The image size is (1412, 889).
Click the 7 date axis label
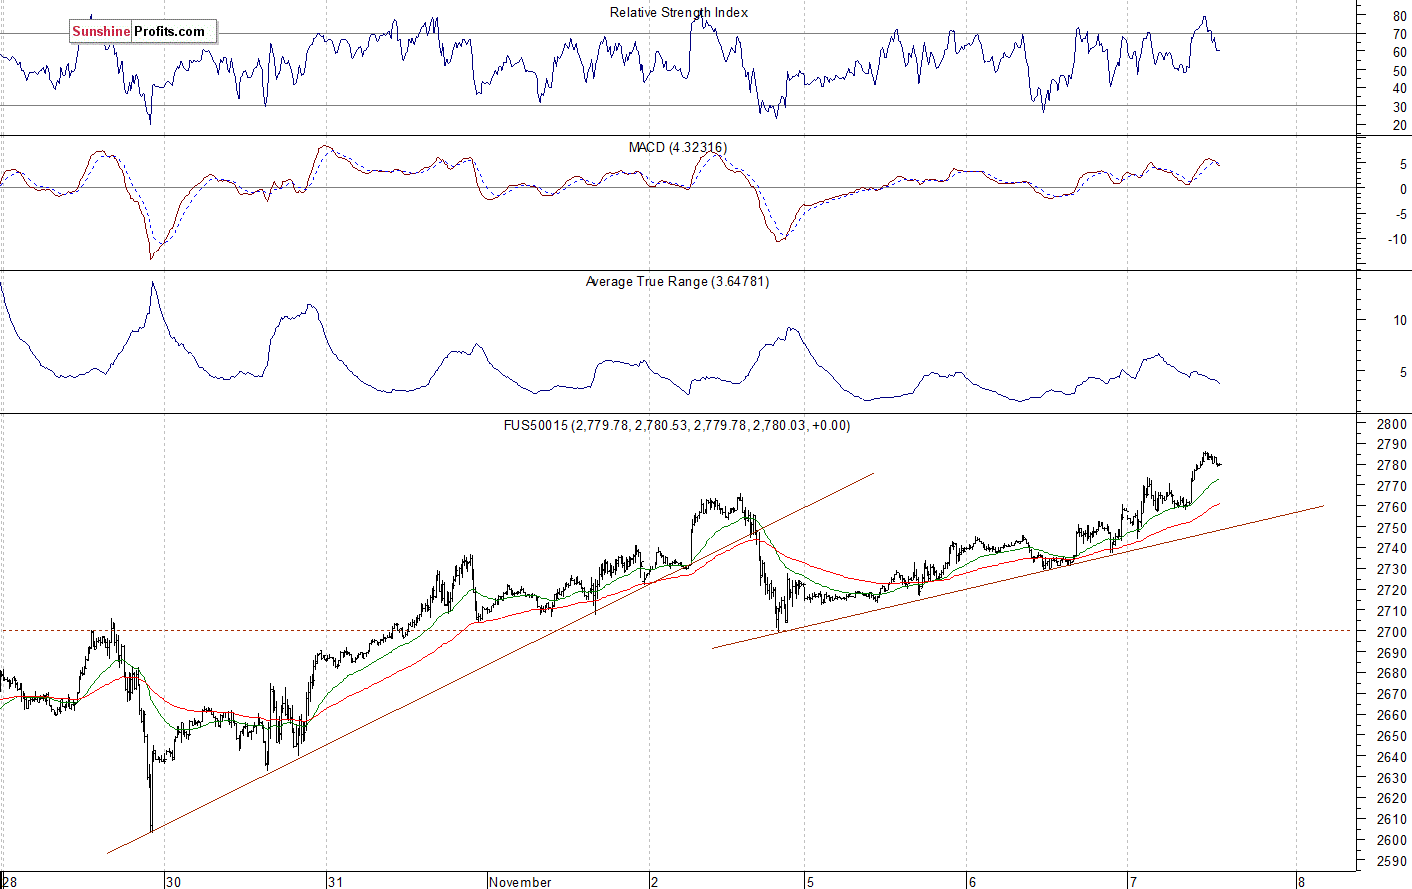(1133, 882)
